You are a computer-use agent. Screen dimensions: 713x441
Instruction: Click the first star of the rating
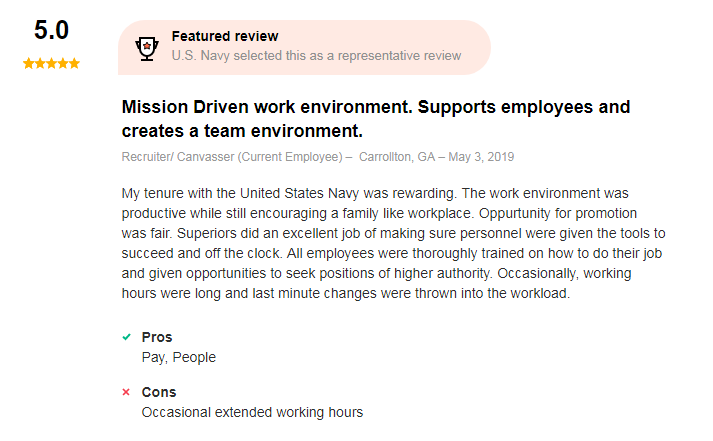pos(28,64)
